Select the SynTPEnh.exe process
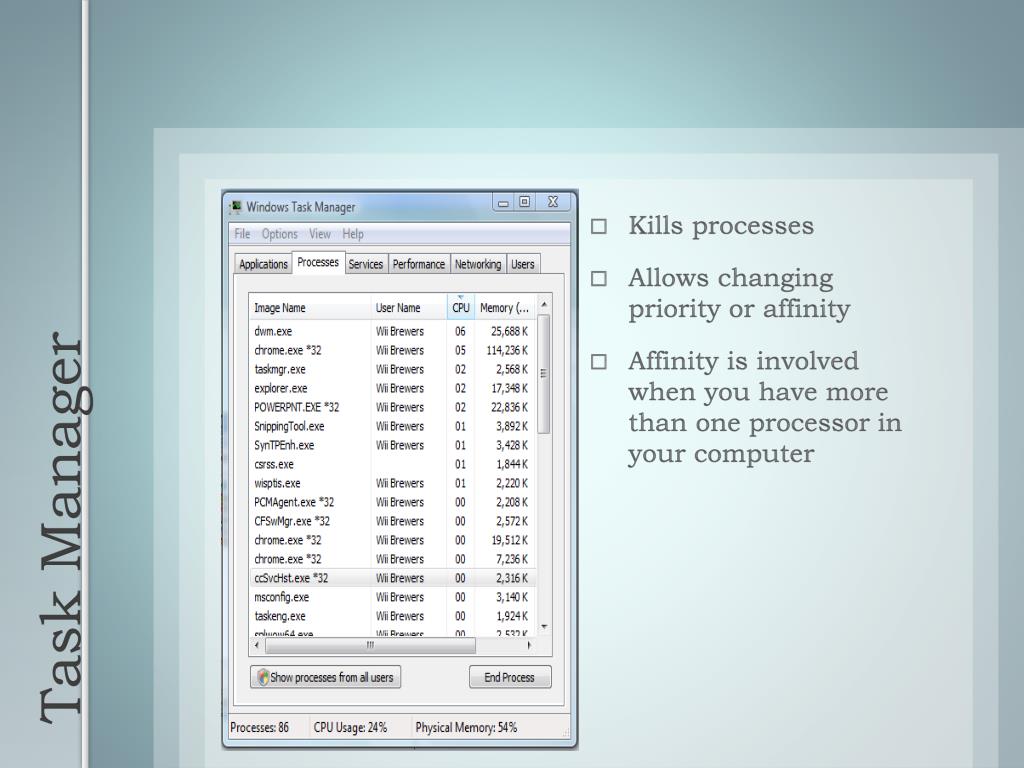Viewport: 1024px width, 768px height. tap(392, 445)
